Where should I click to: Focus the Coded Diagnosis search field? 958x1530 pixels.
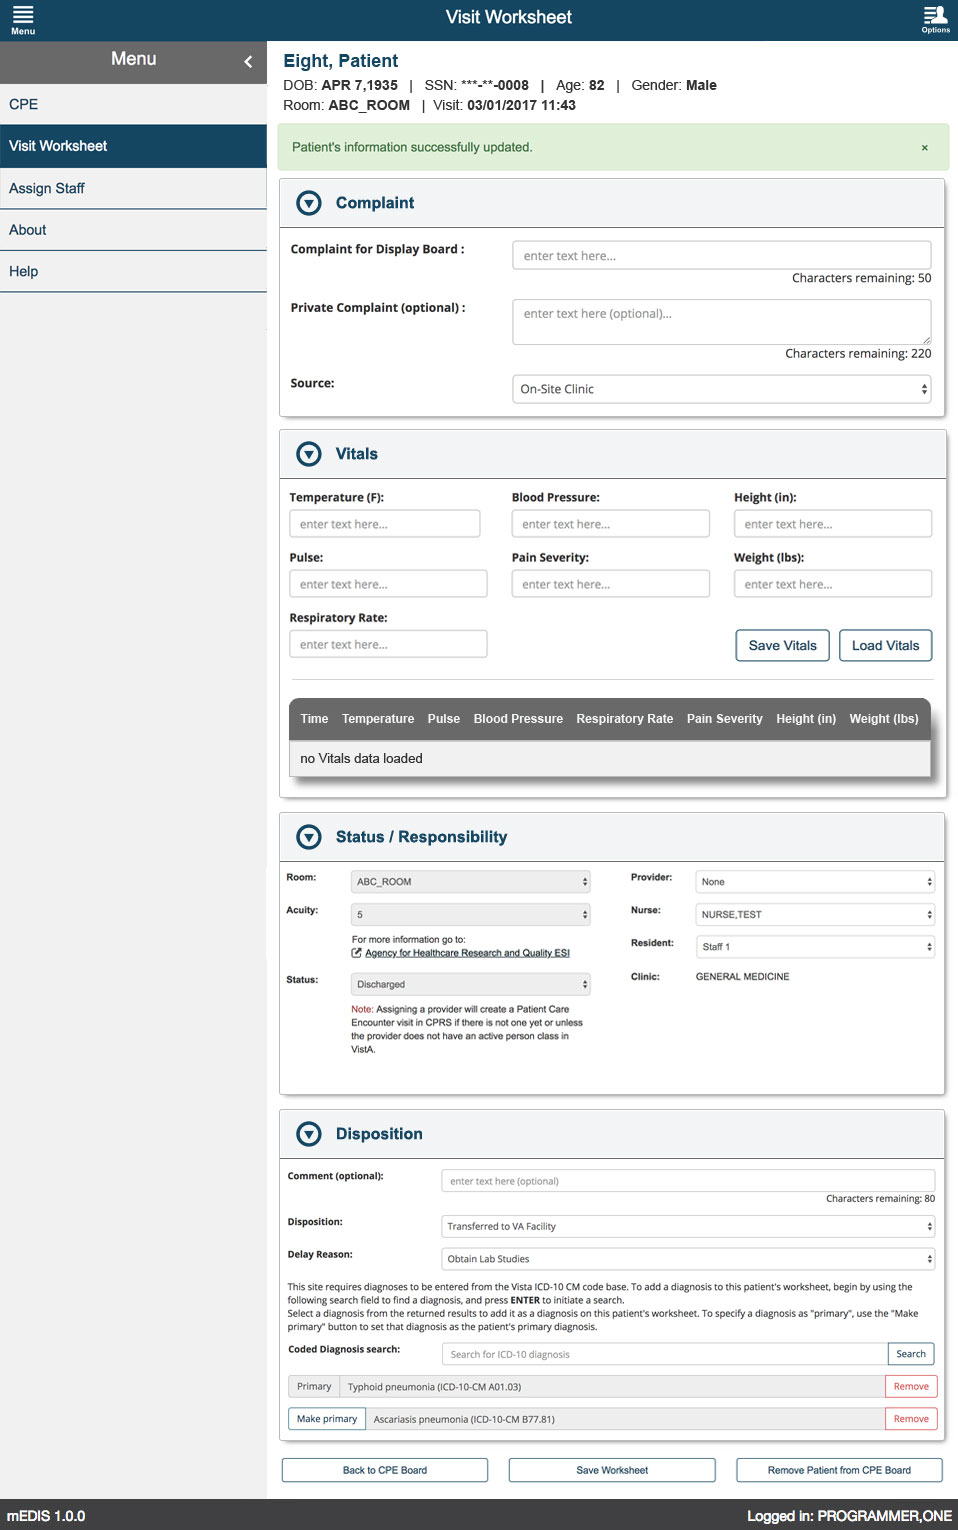tap(665, 1354)
